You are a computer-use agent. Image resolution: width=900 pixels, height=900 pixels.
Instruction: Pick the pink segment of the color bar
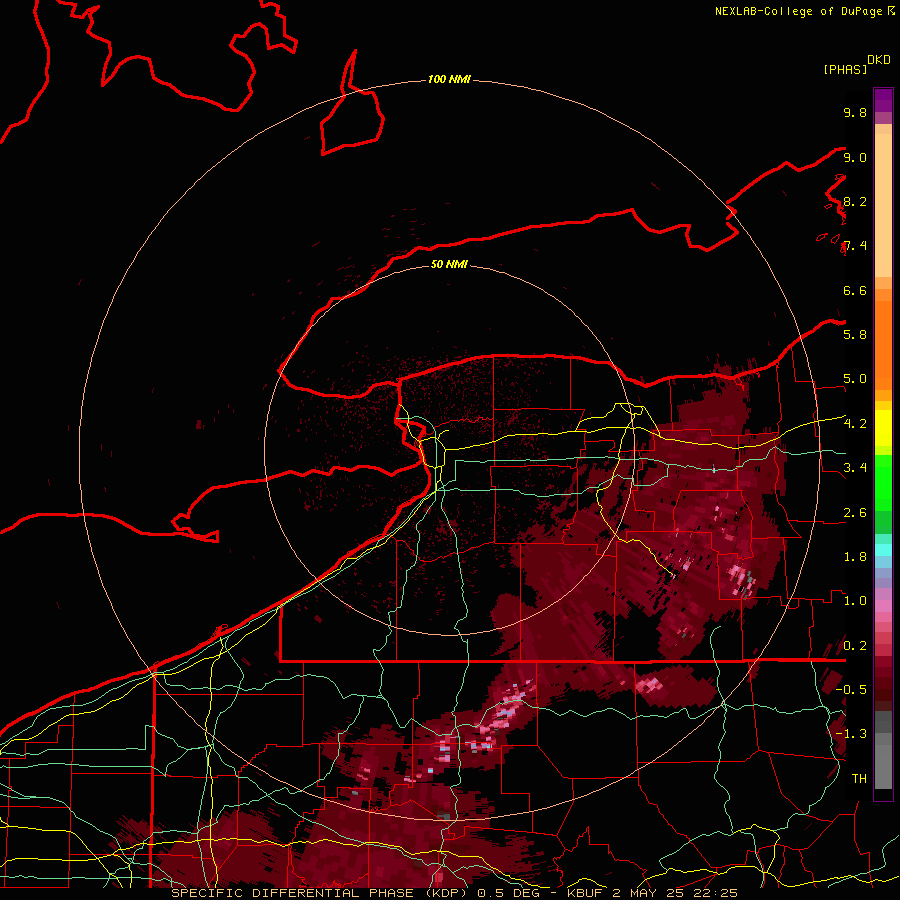coord(883,606)
